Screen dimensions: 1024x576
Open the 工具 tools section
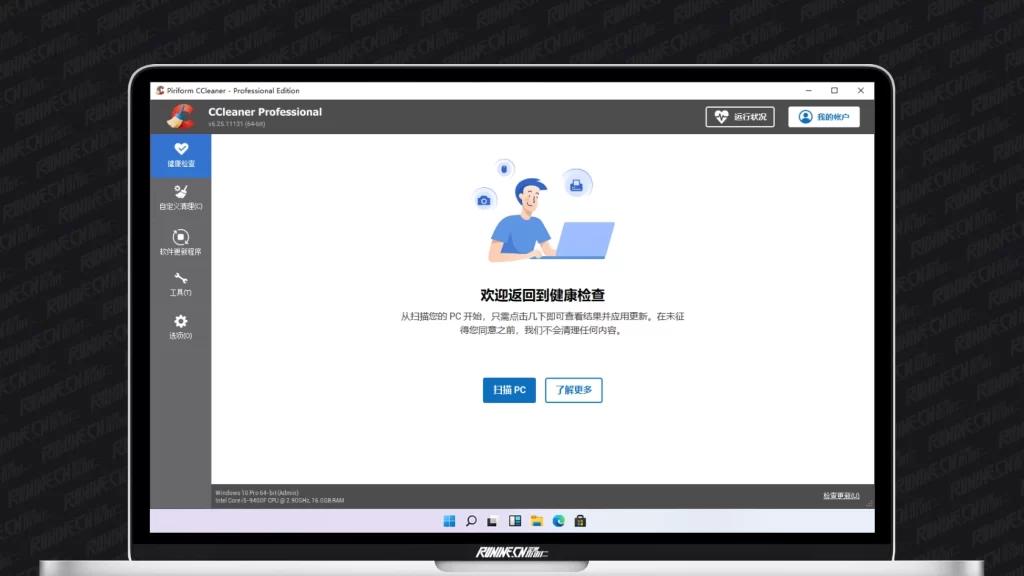181,284
